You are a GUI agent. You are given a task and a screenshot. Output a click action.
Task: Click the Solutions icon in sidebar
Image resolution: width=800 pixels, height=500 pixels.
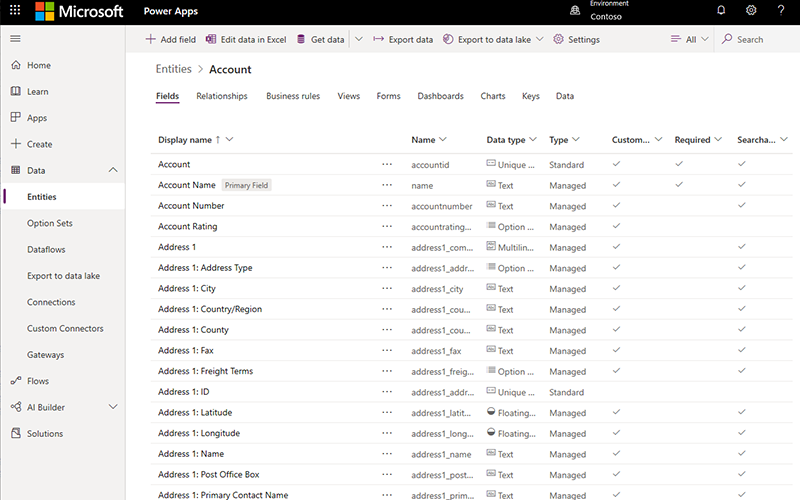[16, 433]
